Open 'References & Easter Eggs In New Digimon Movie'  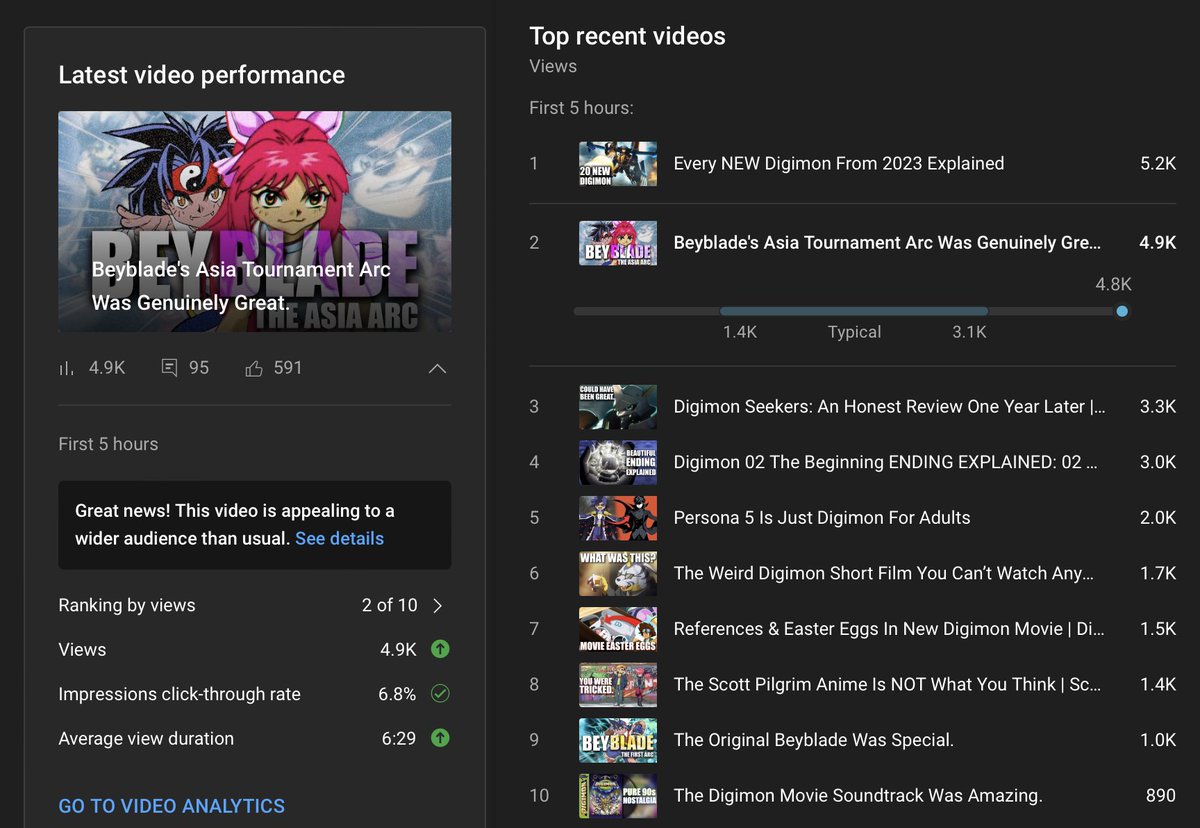point(889,629)
